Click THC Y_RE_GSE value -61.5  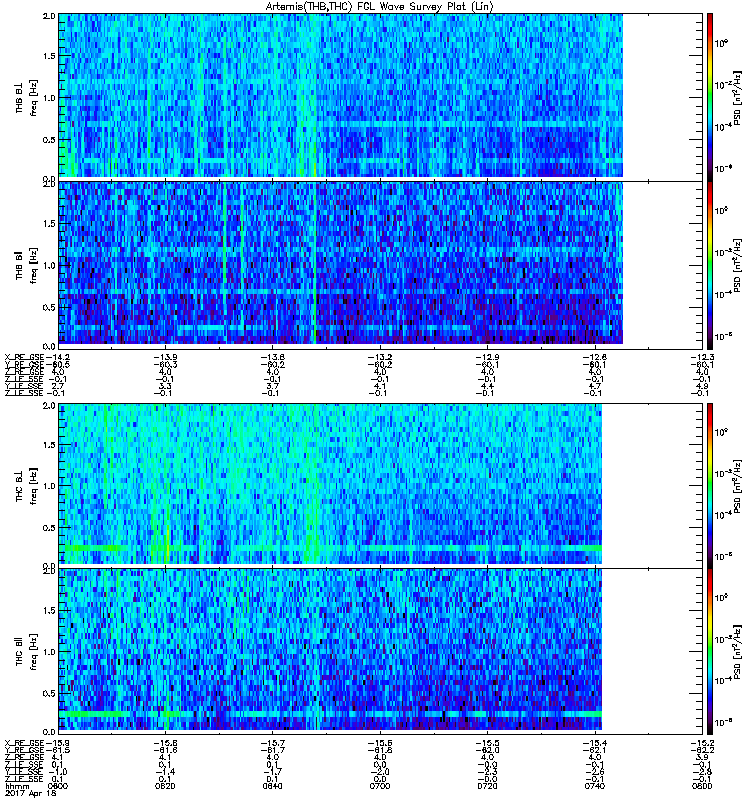point(58,750)
